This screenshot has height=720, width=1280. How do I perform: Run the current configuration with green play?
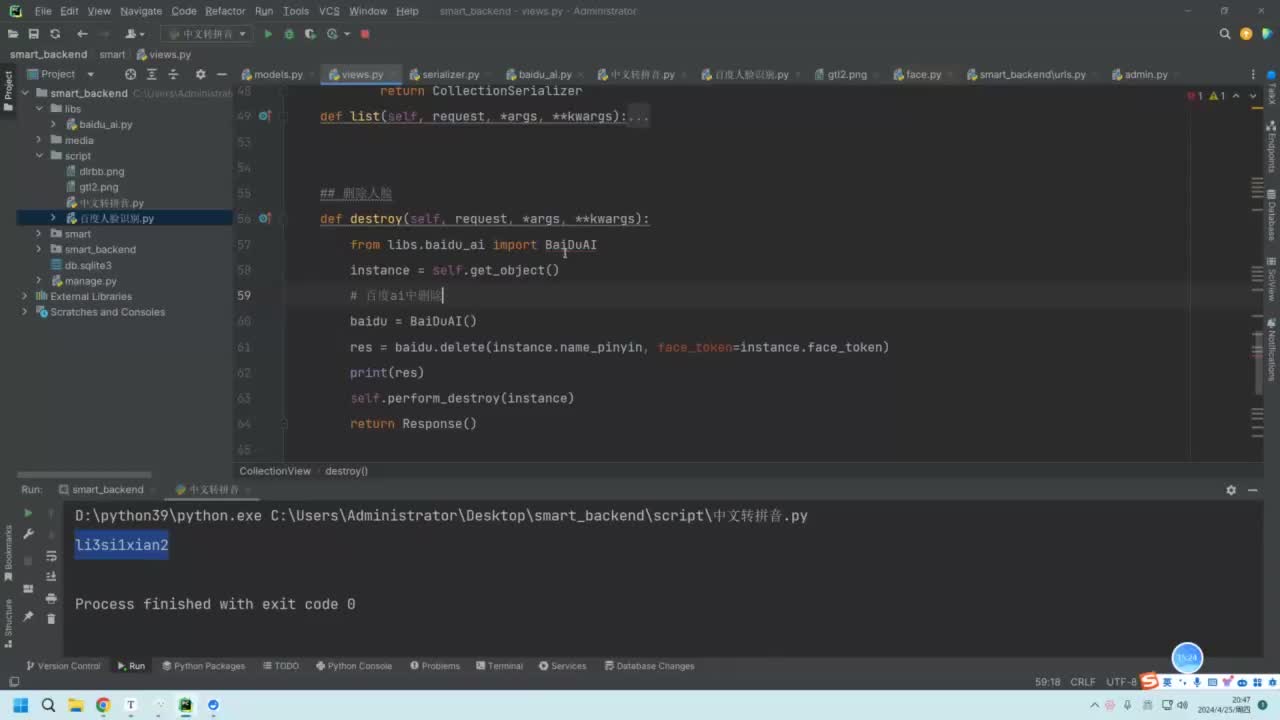pos(267,34)
